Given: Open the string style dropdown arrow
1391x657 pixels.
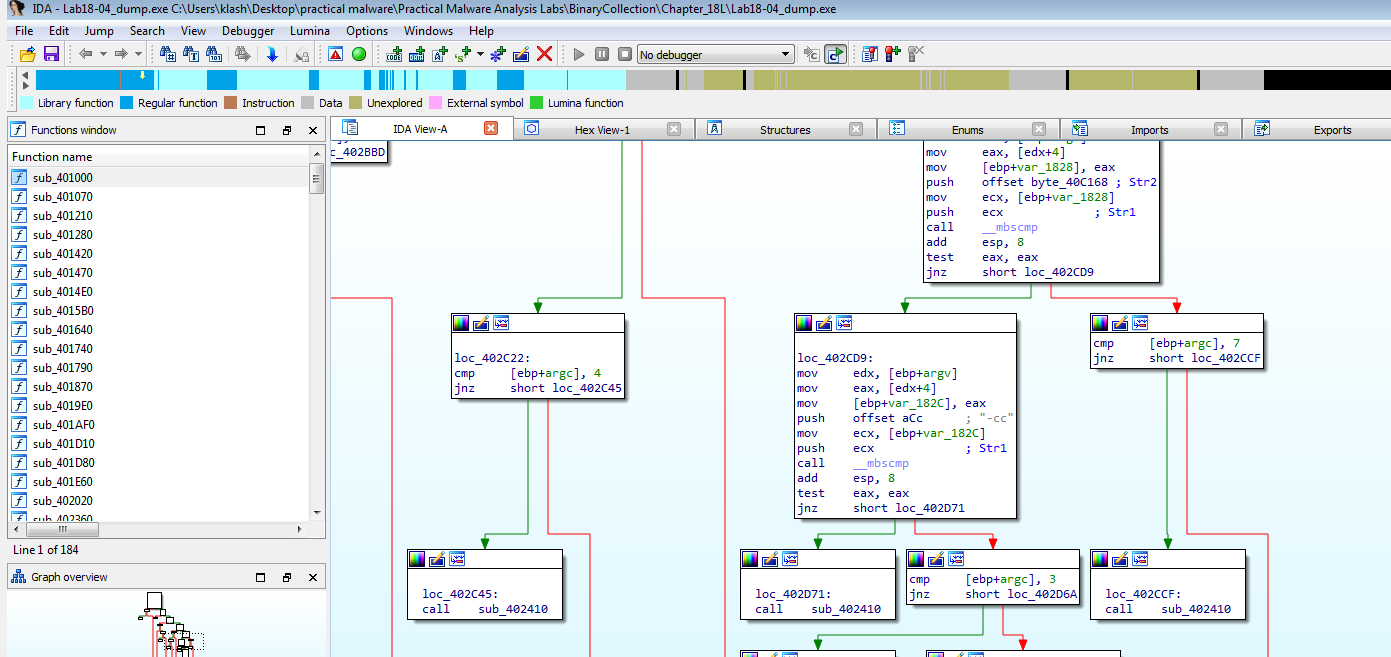Looking at the screenshot, I should click(x=480, y=54).
